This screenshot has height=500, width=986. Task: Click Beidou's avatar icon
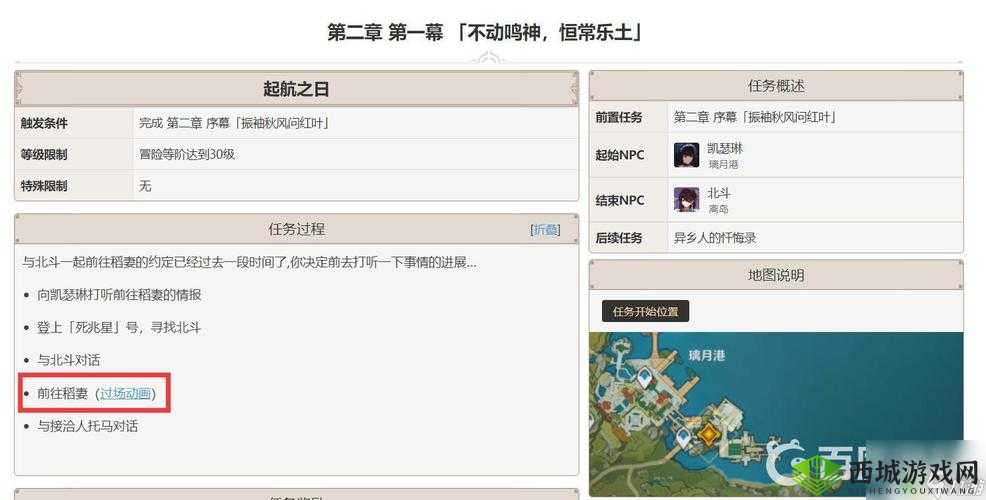tap(686, 199)
